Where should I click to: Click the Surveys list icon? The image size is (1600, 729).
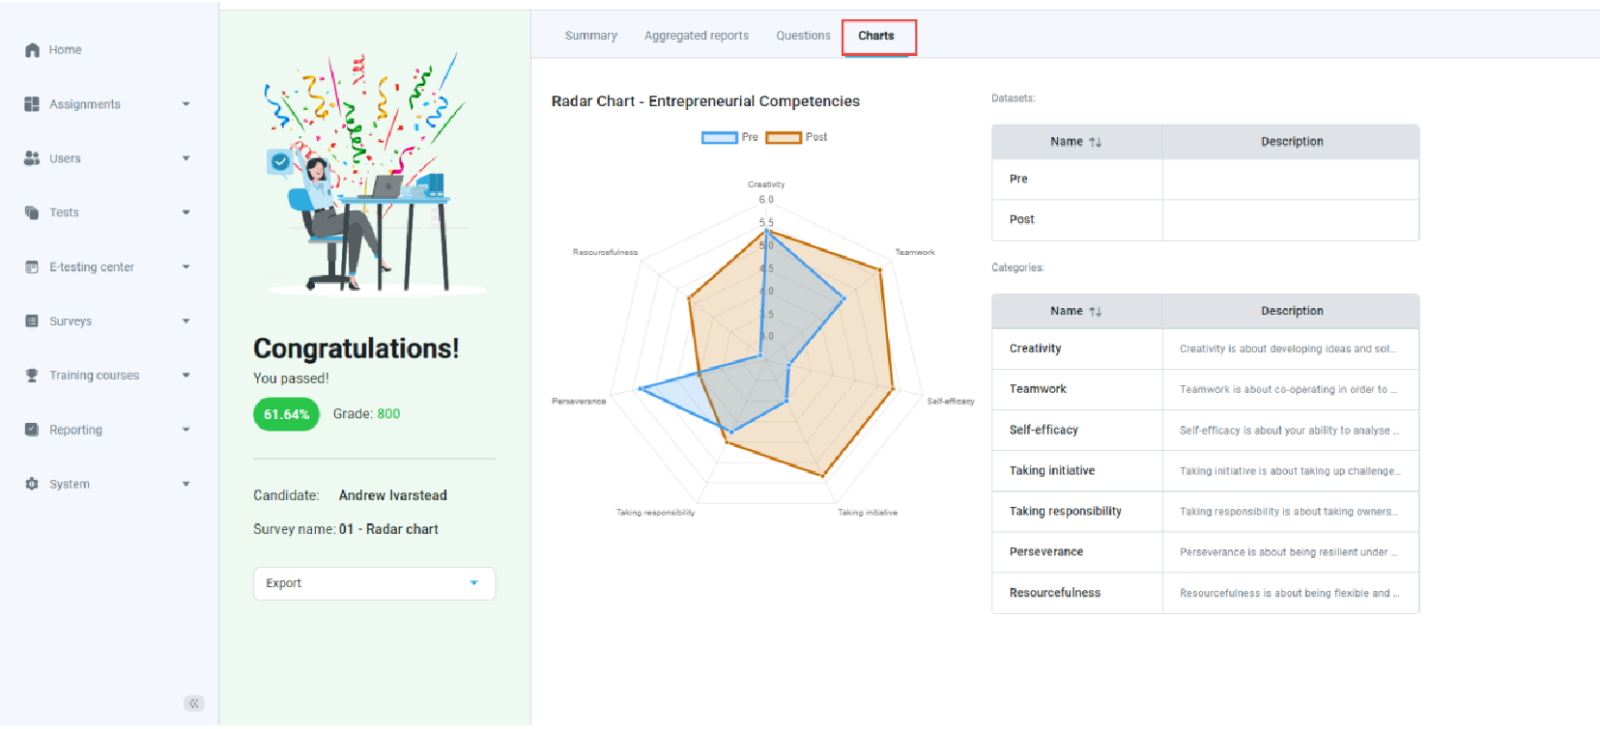[32, 321]
